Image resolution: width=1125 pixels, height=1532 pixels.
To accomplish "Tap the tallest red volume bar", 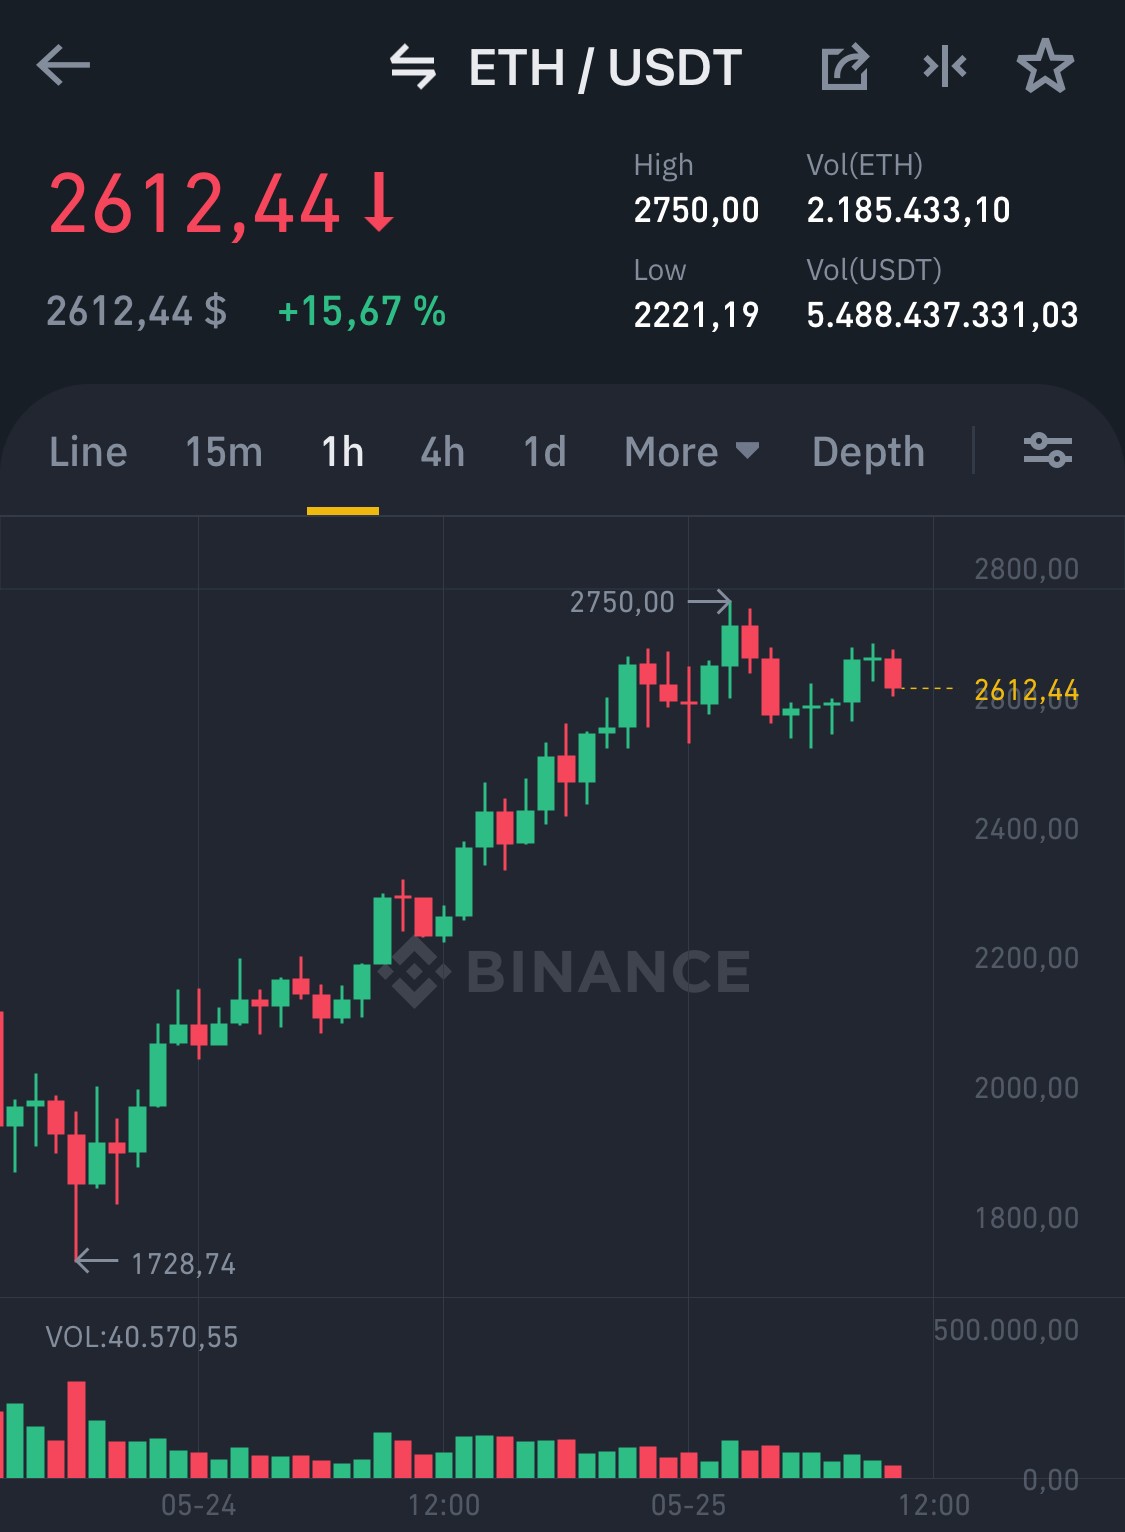I will click(76, 1429).
